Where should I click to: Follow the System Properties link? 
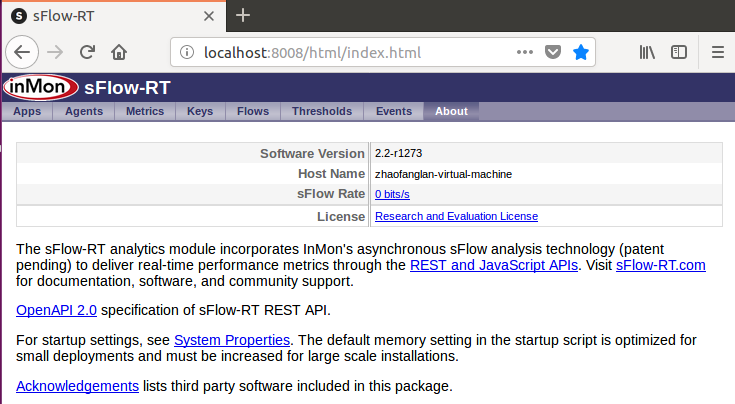[x=232, y=340]
